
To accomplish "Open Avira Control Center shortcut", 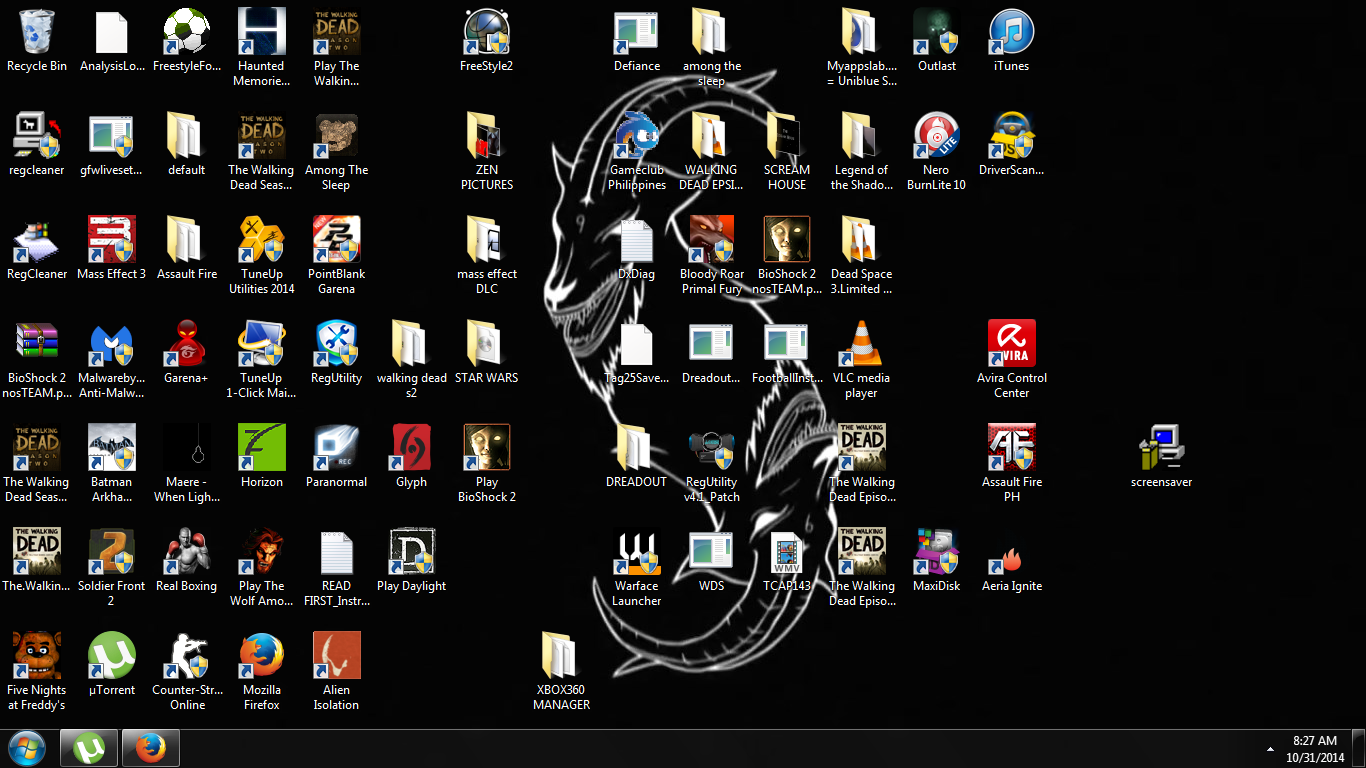I will point(1012,344).
